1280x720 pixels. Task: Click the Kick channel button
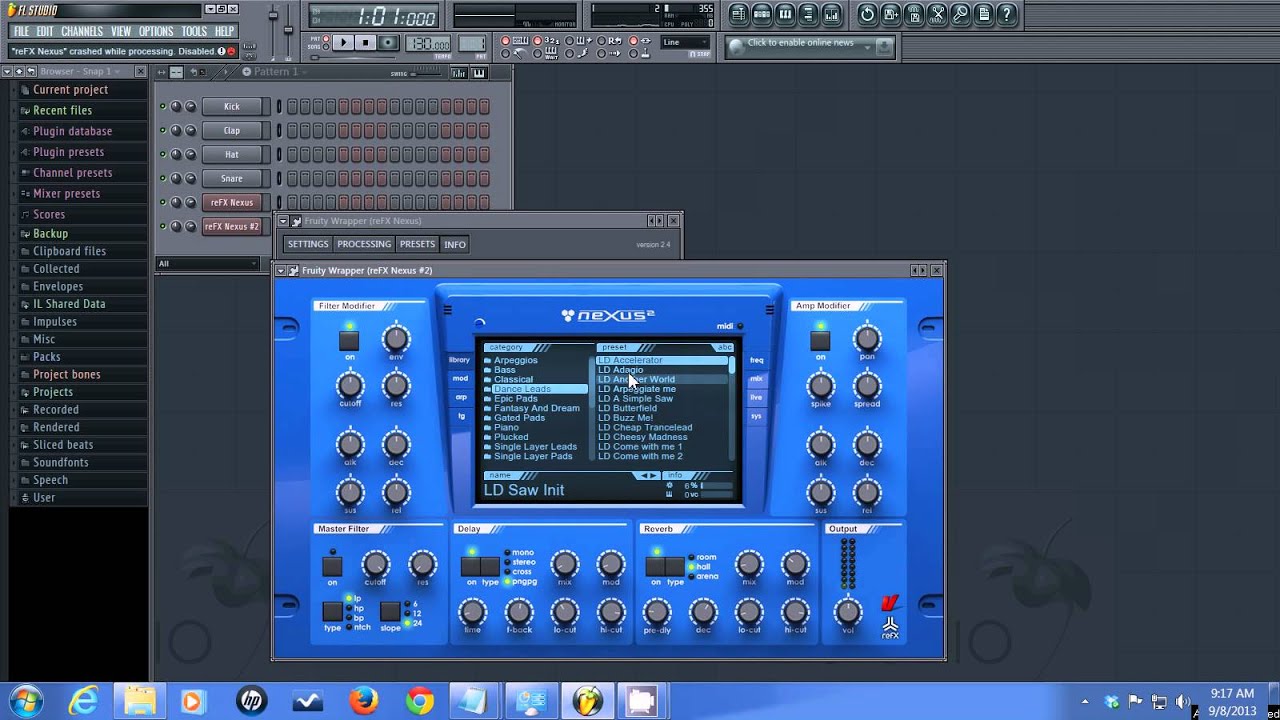click(x=232, y=106)
